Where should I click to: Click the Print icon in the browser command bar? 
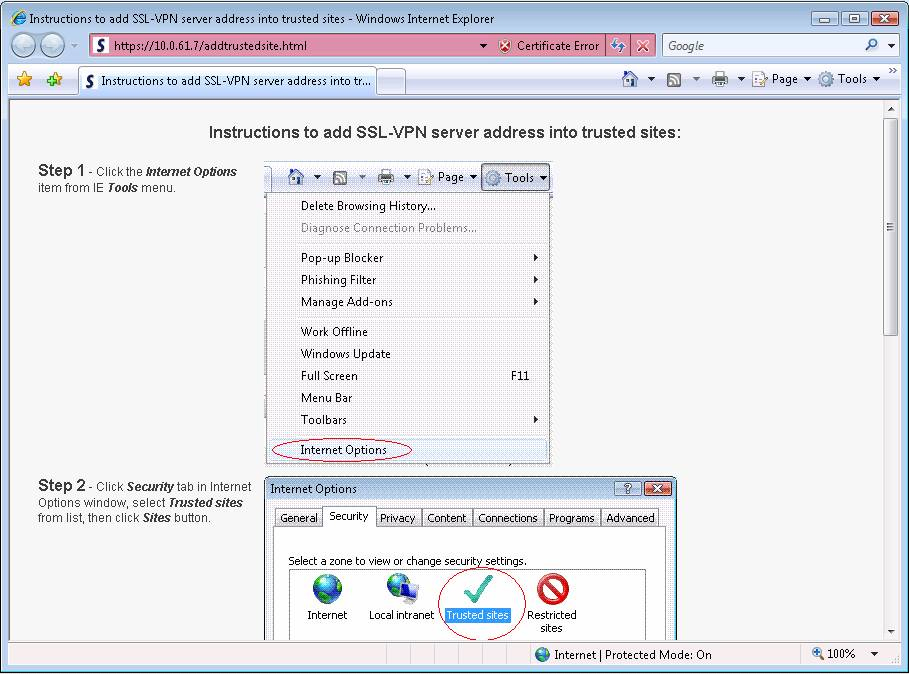tap(720, 80)
